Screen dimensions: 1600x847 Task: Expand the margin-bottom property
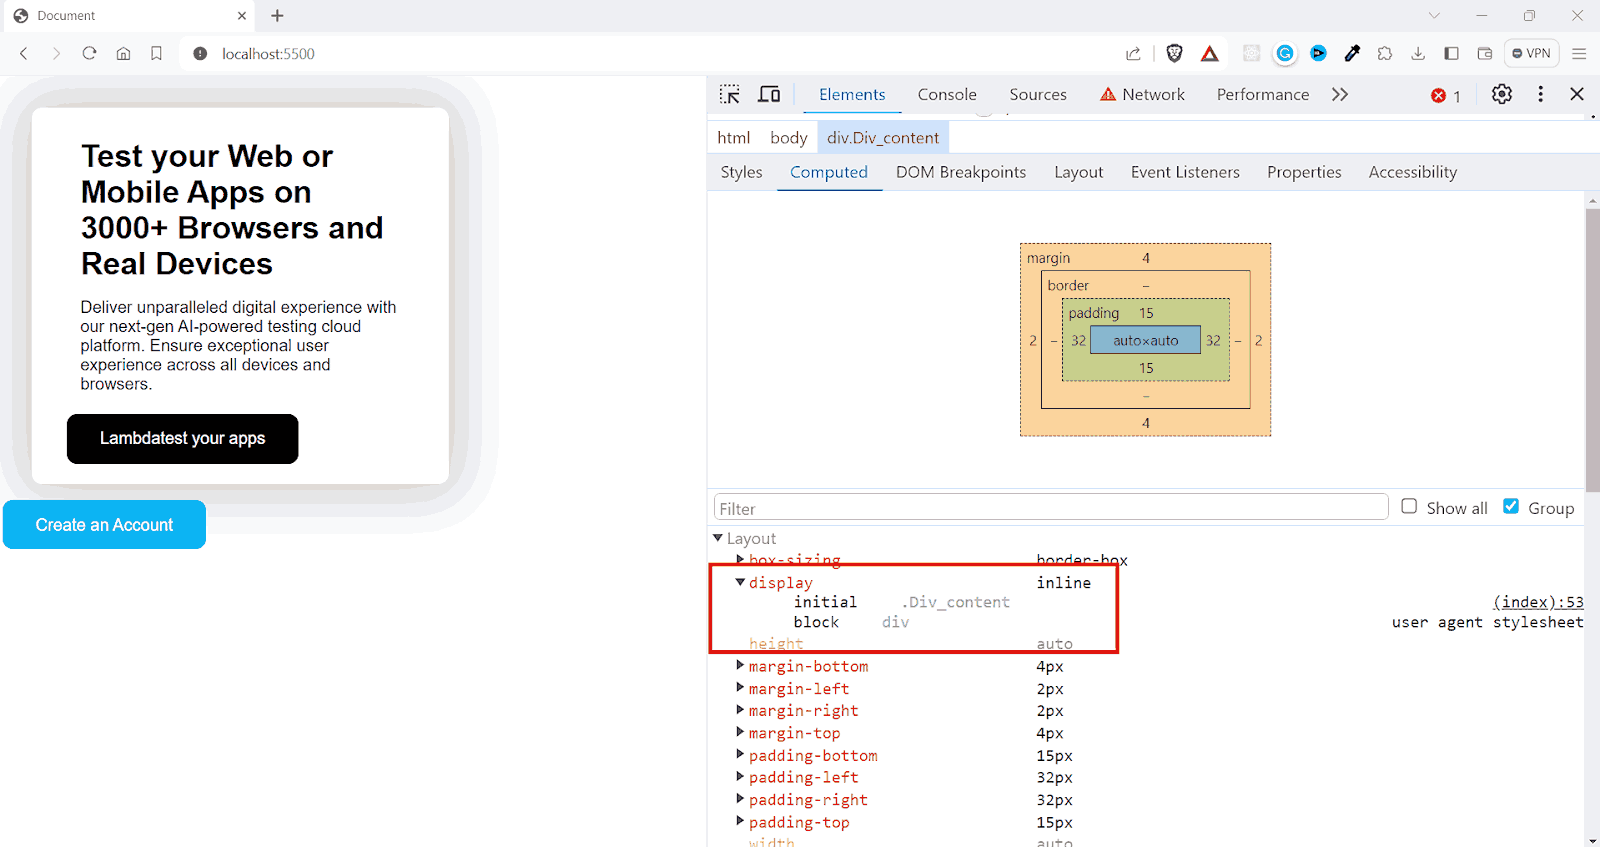[x=740, y=666]
